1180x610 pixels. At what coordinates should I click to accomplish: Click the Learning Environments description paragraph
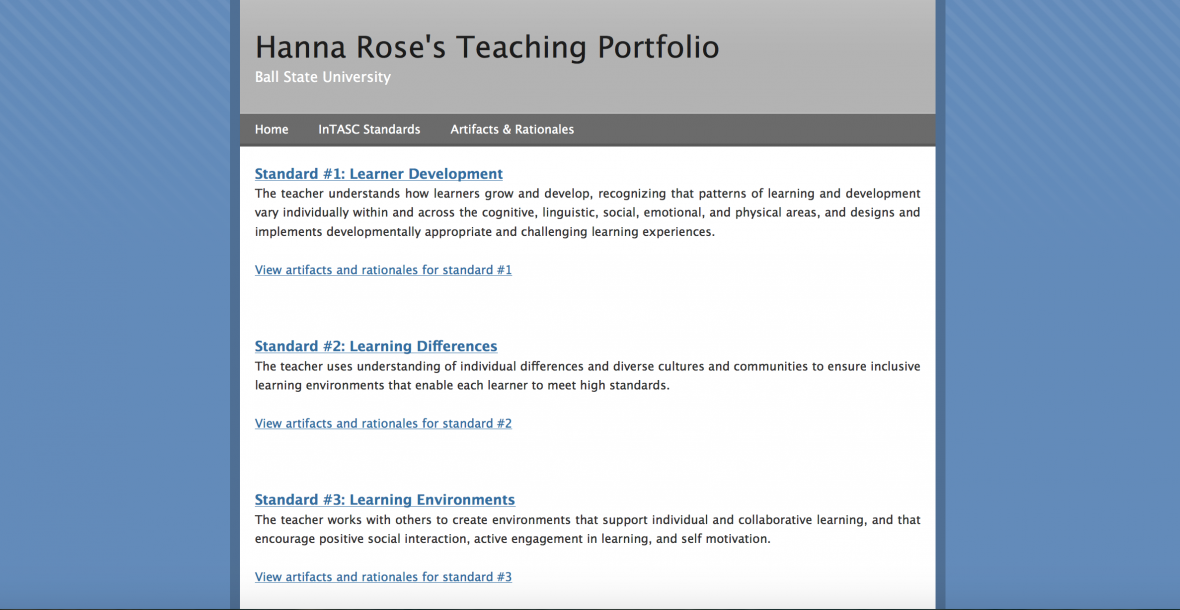(x=587, y=529)
